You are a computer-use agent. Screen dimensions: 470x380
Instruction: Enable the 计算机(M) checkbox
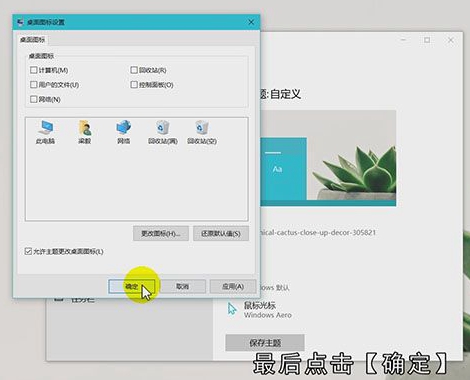pyautogui.click(x=33, y=70)
